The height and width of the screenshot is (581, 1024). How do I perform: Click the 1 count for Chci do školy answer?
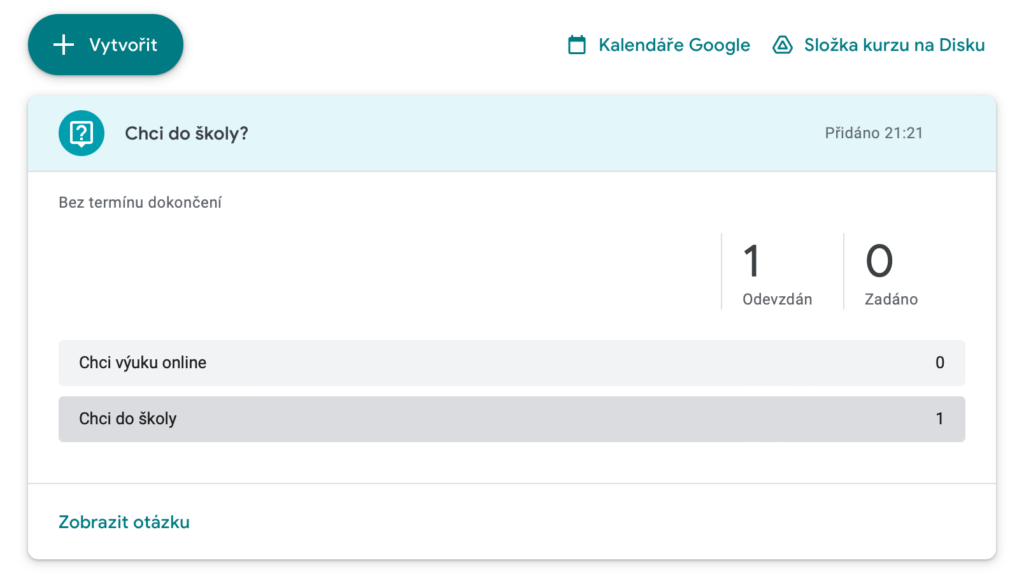tap(939, 419)
